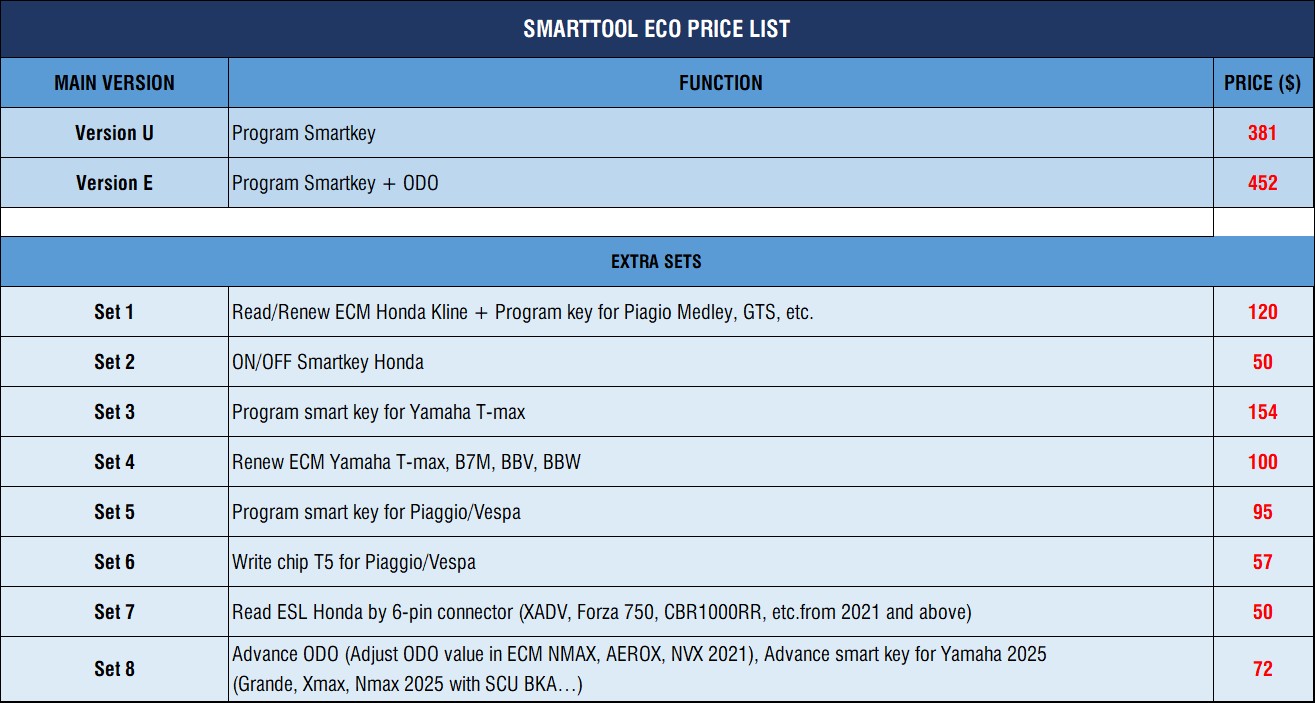
Task: Click the Write chip T5 for Piaggio/Vespa cell
Action: coord(720,562)
